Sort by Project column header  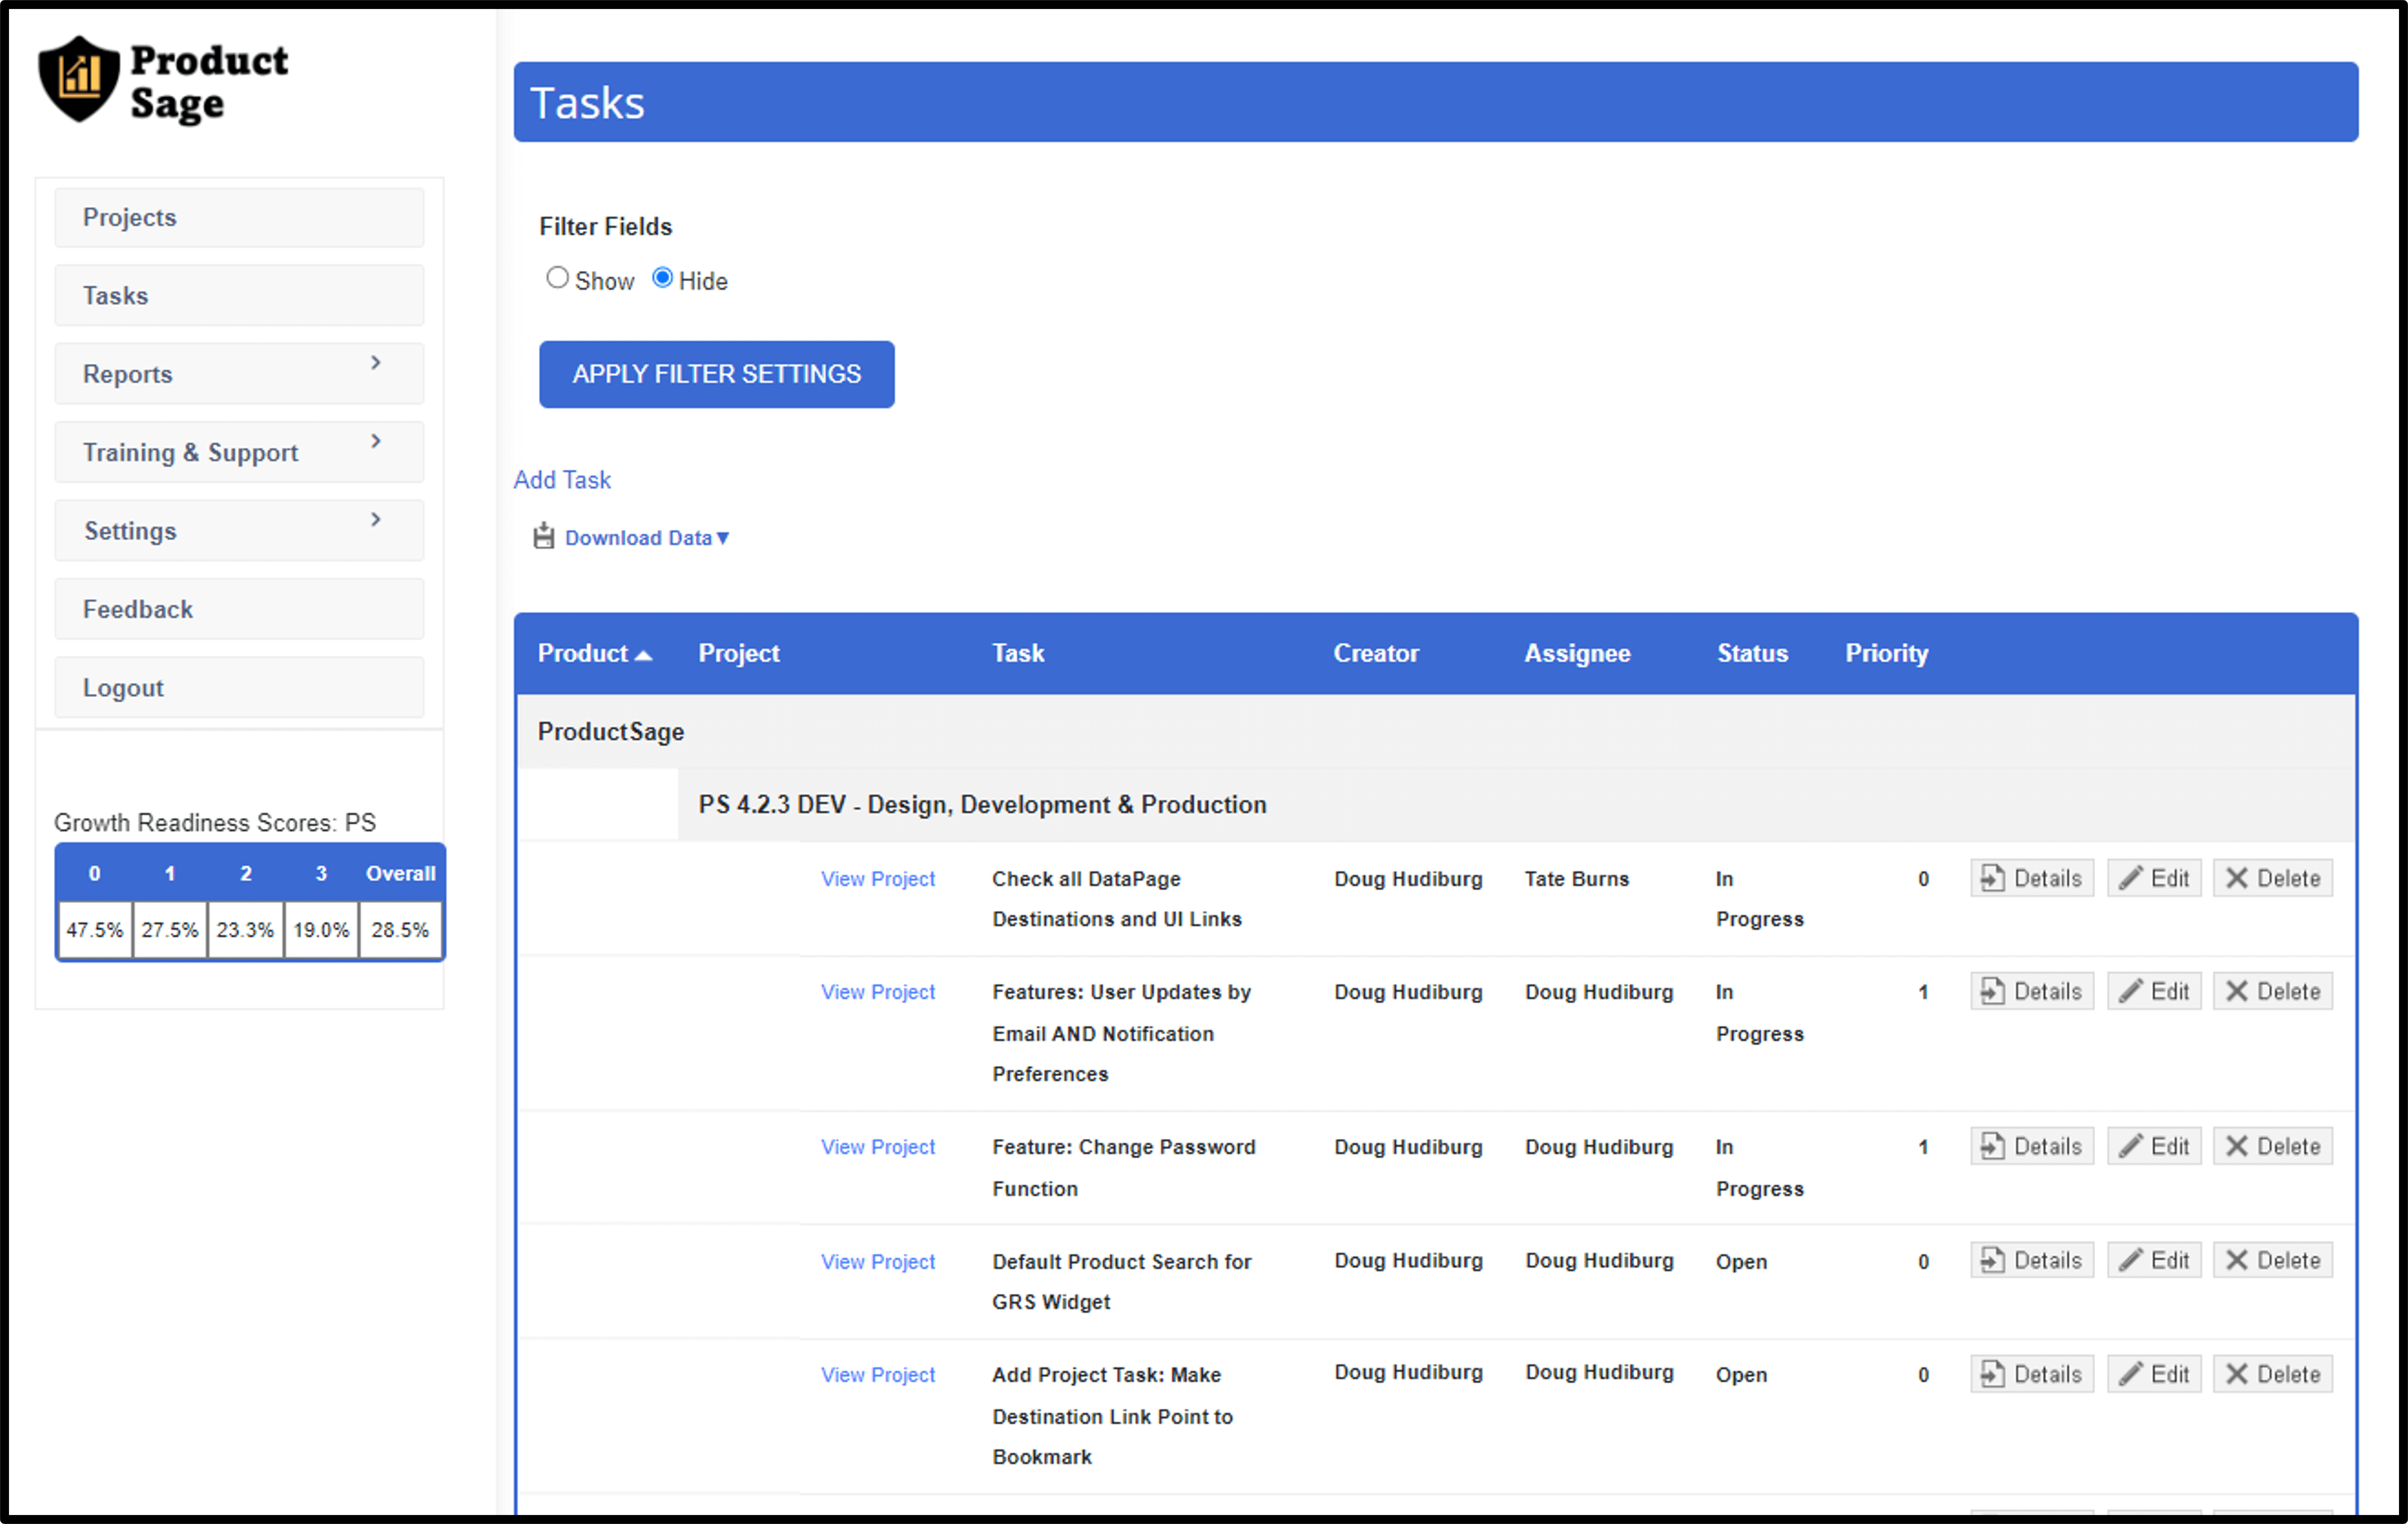739,653
